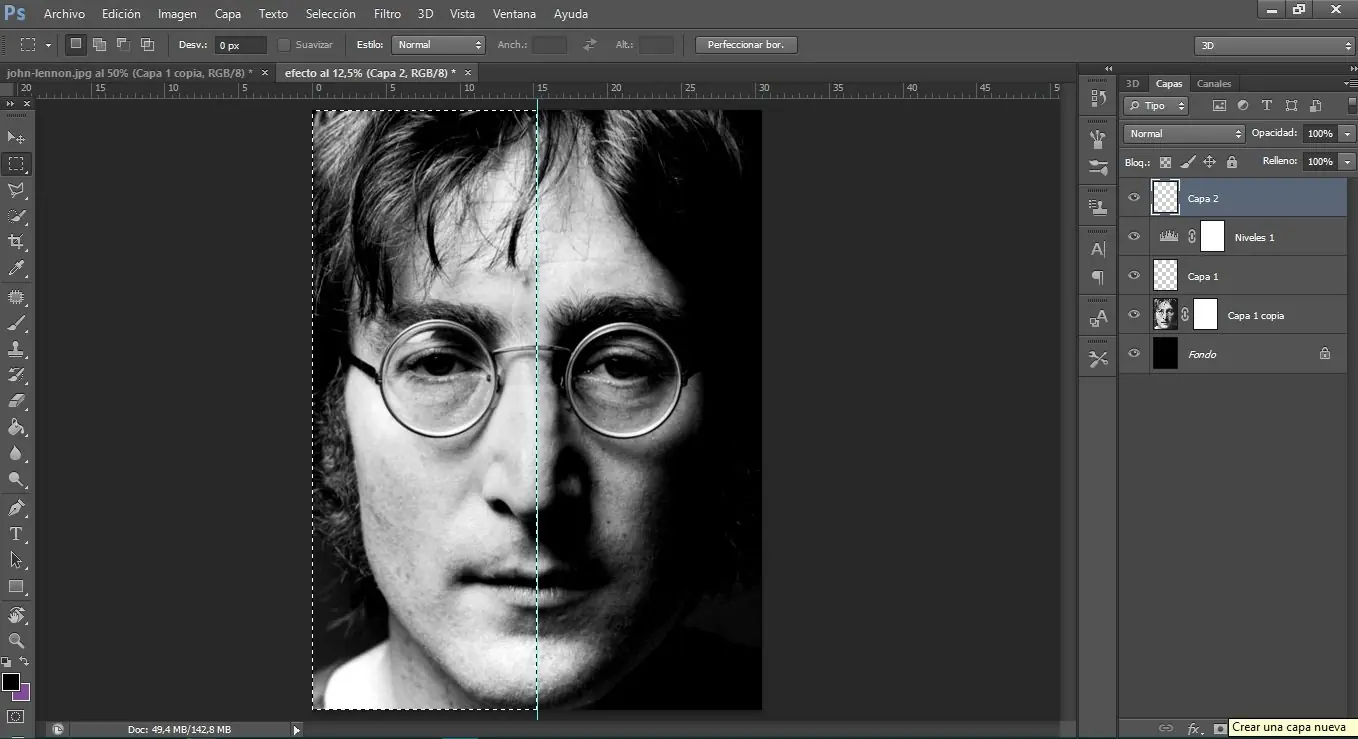Select the Zoom tool

pyautogui.click(x=16, y=640)
